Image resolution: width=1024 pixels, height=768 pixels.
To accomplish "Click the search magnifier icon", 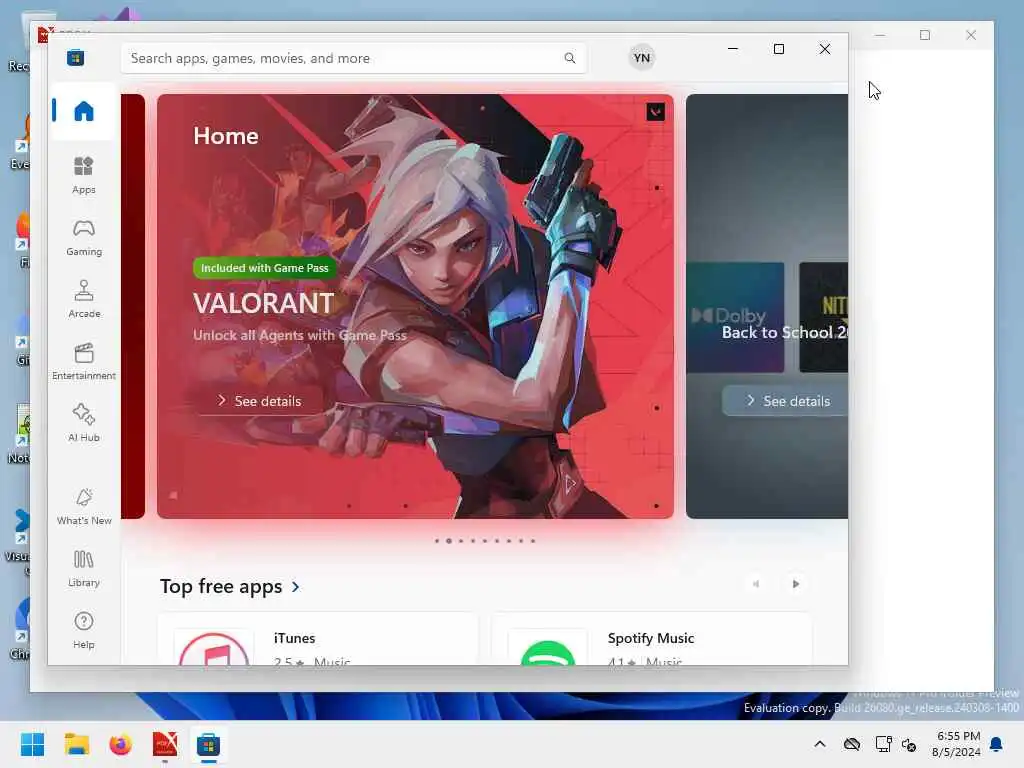I will pos(569,58).
